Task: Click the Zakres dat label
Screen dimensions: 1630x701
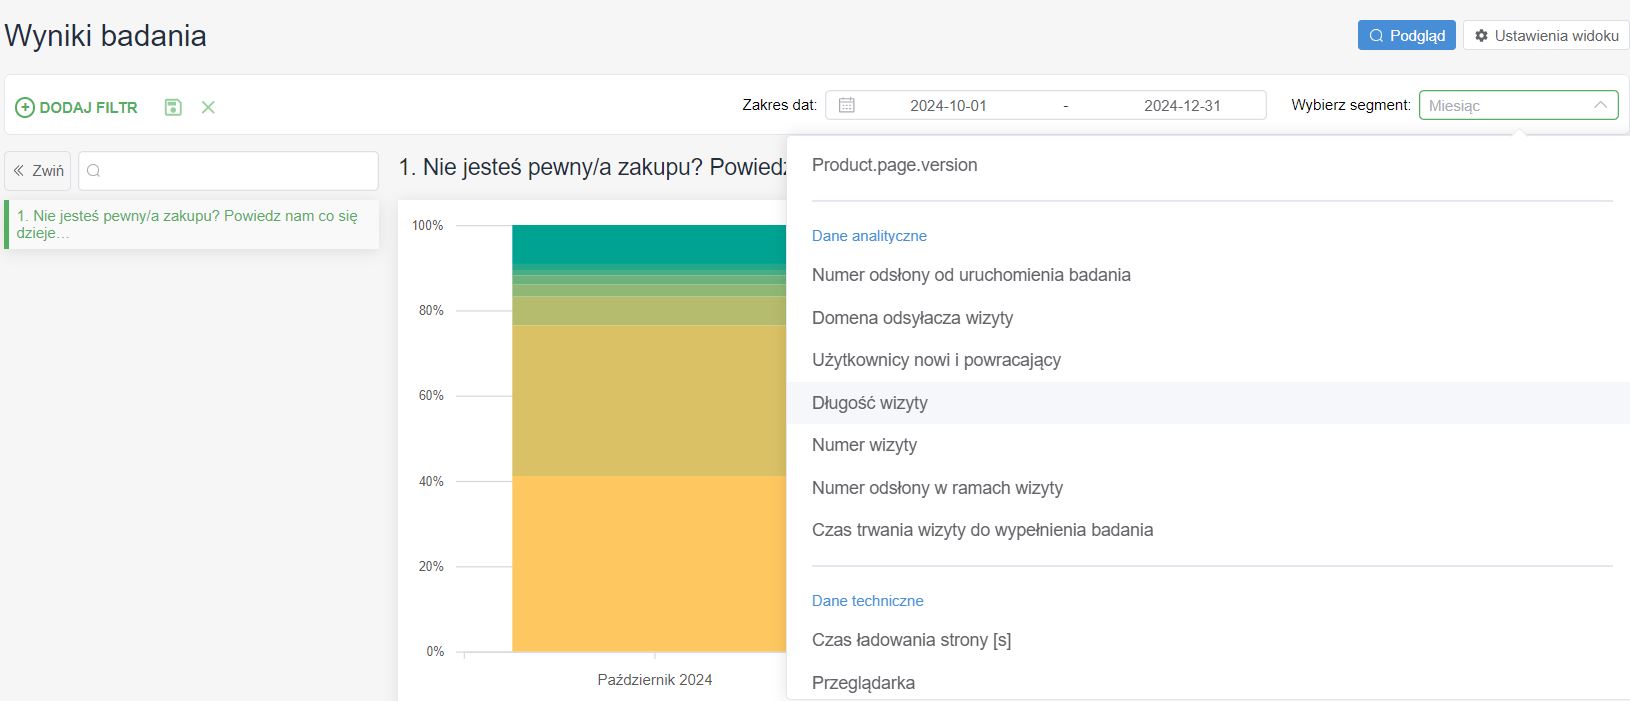Action: [779, 105]
